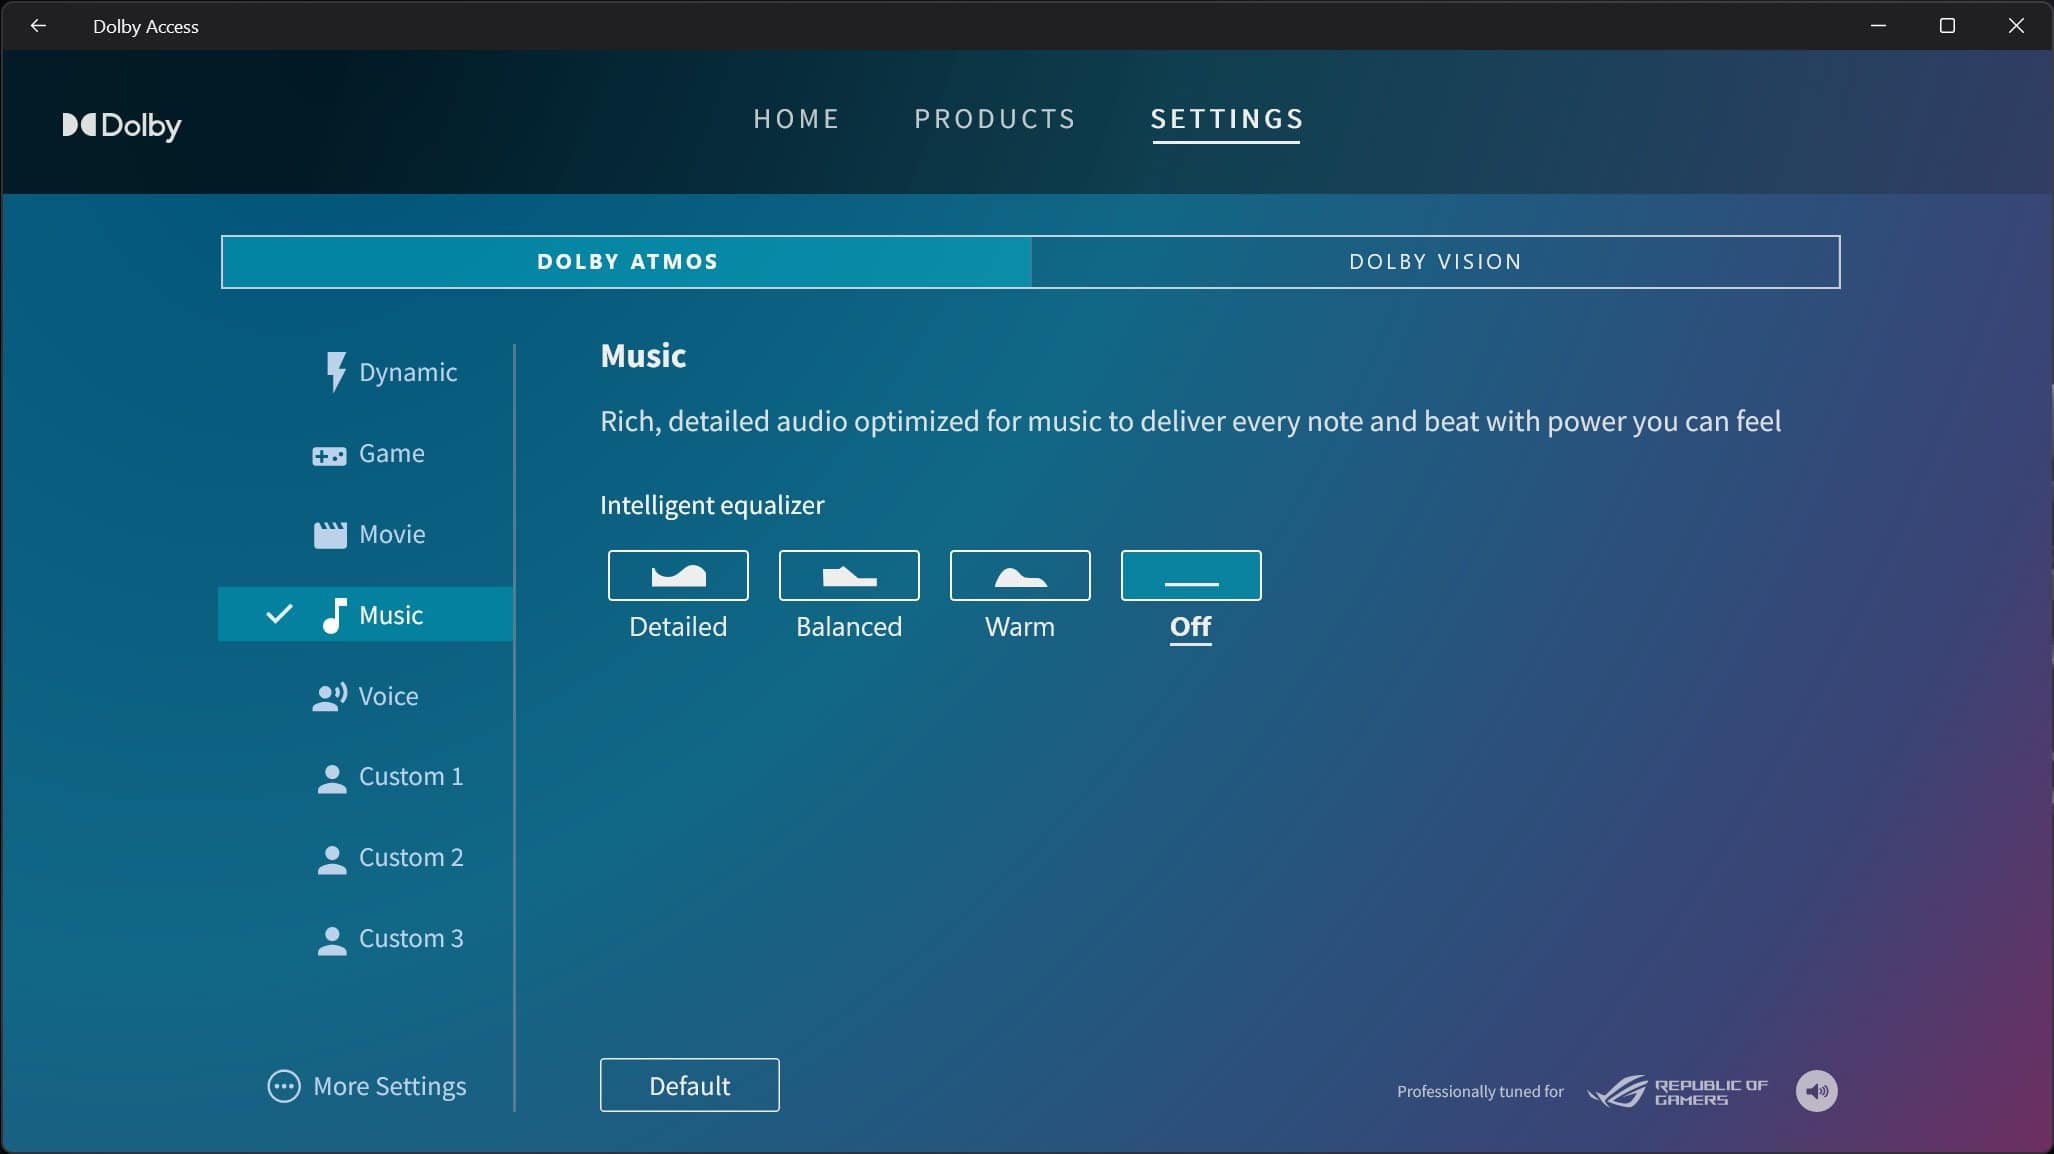The image size is (2054, 1154).
Task: Click the Warm label text
Action: point(1020,627)
